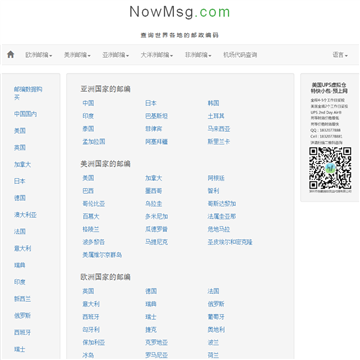
Task: Open 斯里兰卡 postal codes link
Action: pyautogui.click(x=219, y=142)
